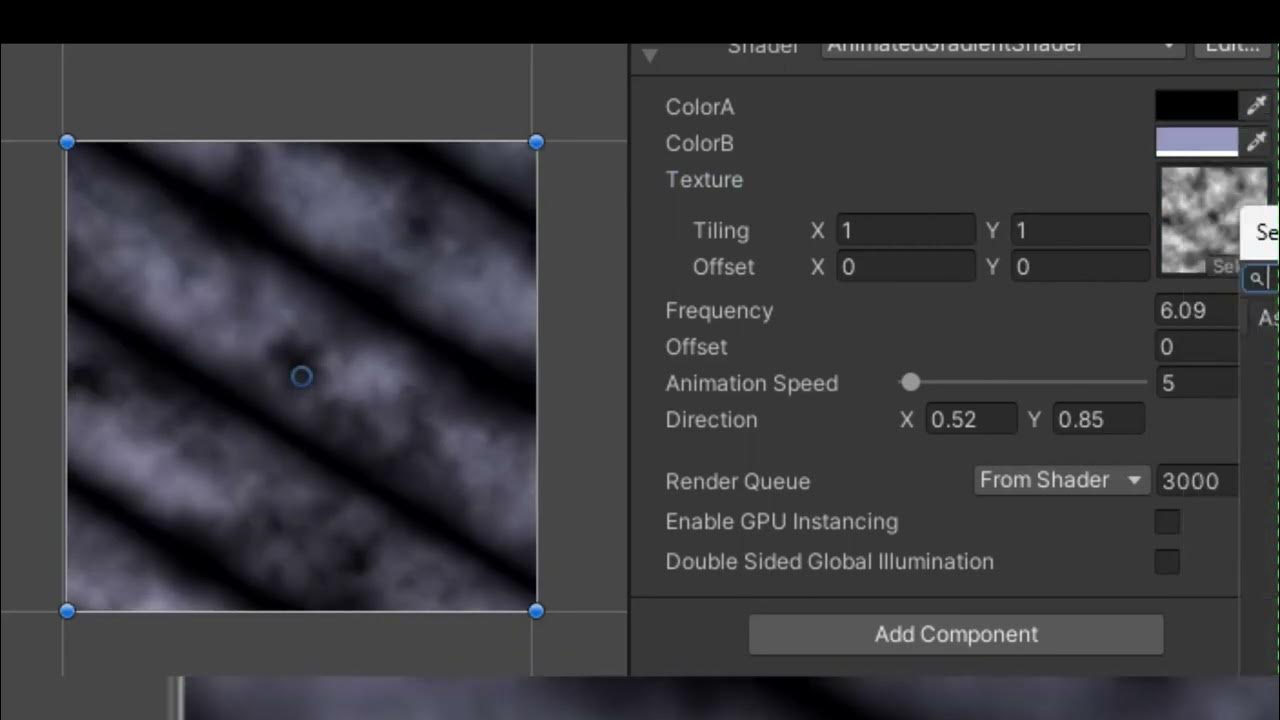Click the Enable GPU Instancing label
Image resolution: width=1280 pixels, height=720 pixels.
point(781,522)
